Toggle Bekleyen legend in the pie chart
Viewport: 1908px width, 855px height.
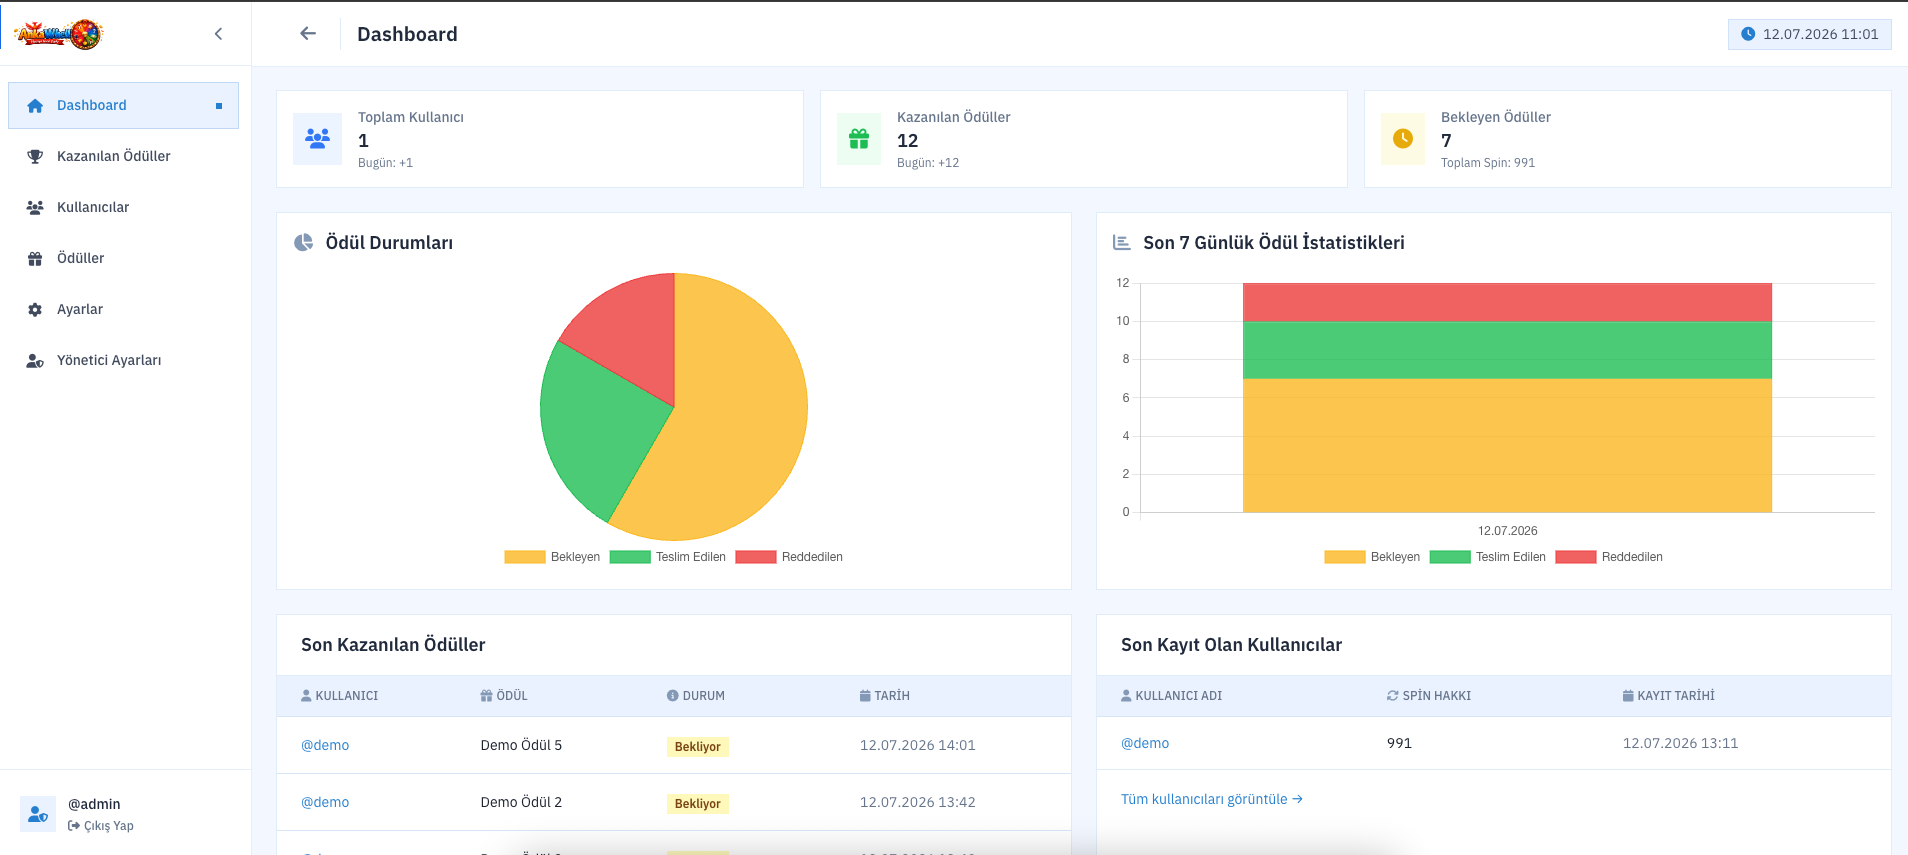pyautogui.click(x=552, y=557)
